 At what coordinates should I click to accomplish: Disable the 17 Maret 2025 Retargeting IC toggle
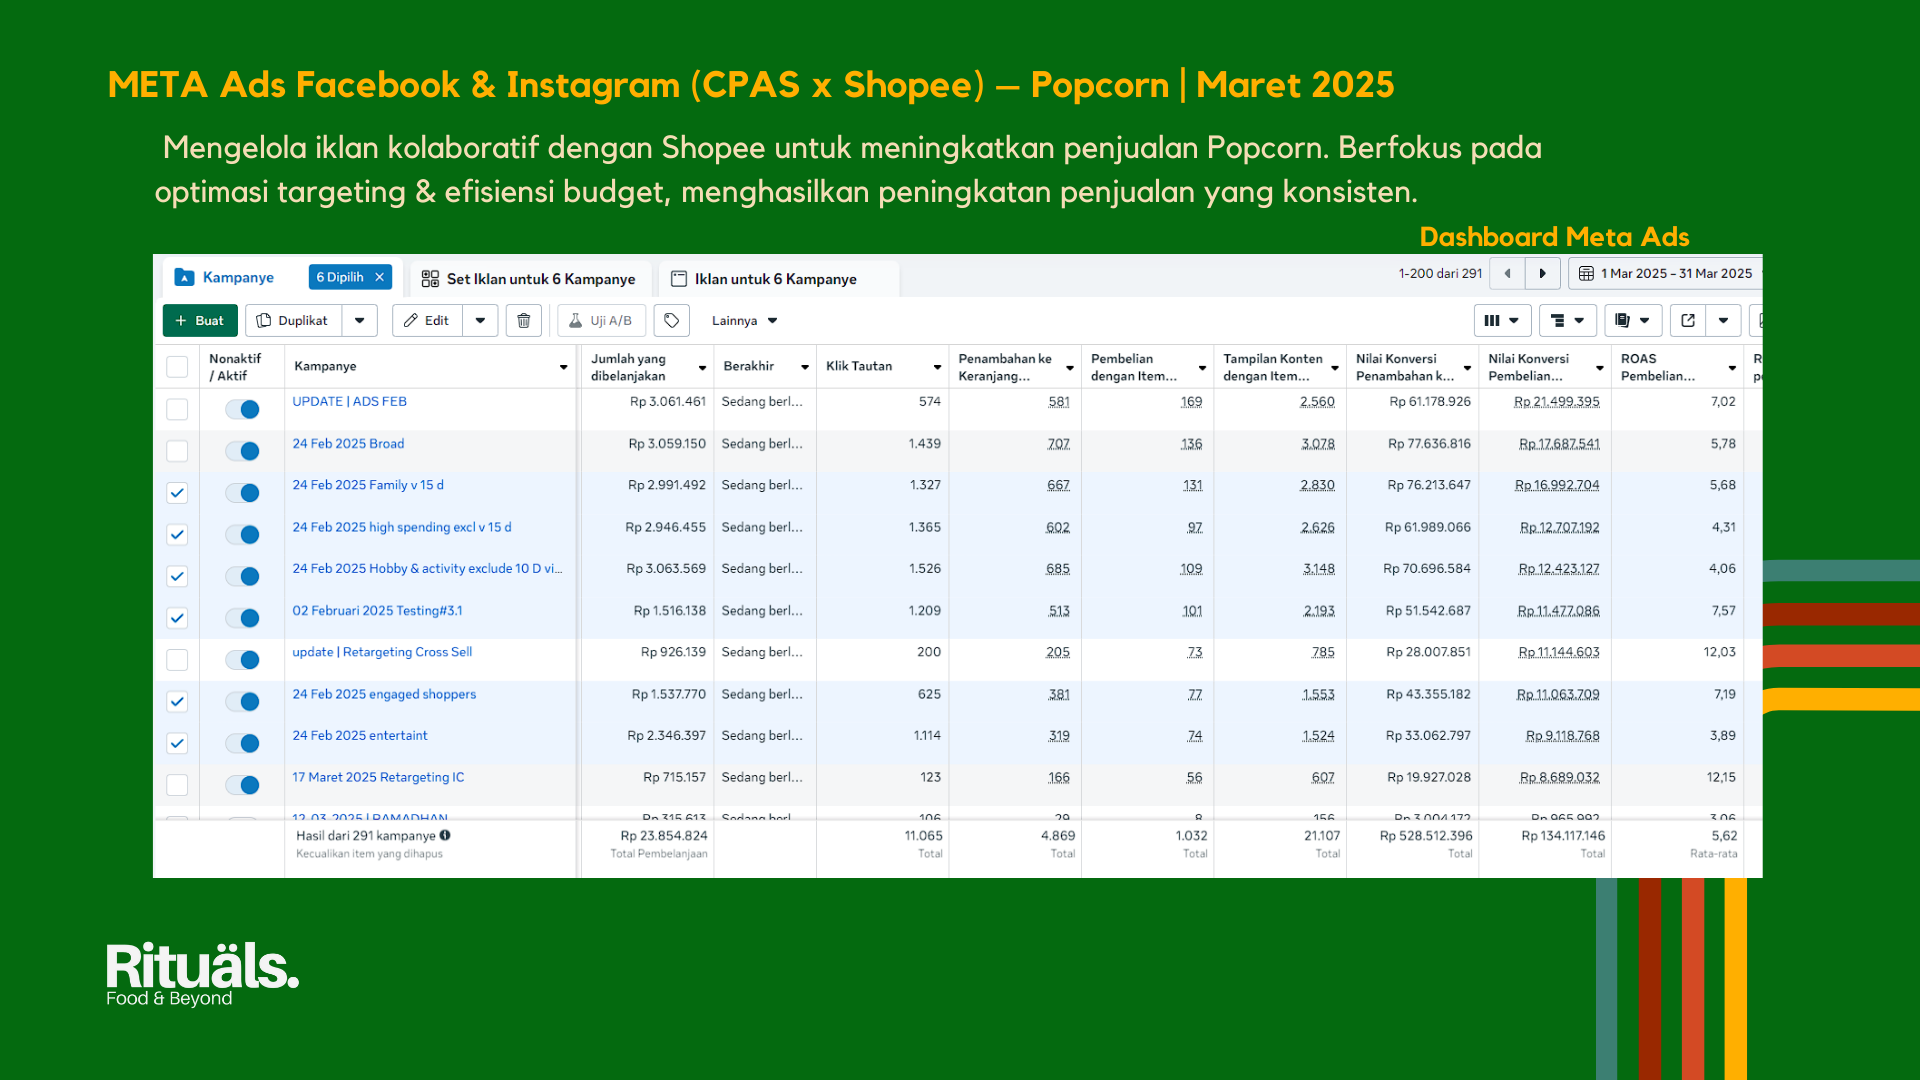click(242, 785)
